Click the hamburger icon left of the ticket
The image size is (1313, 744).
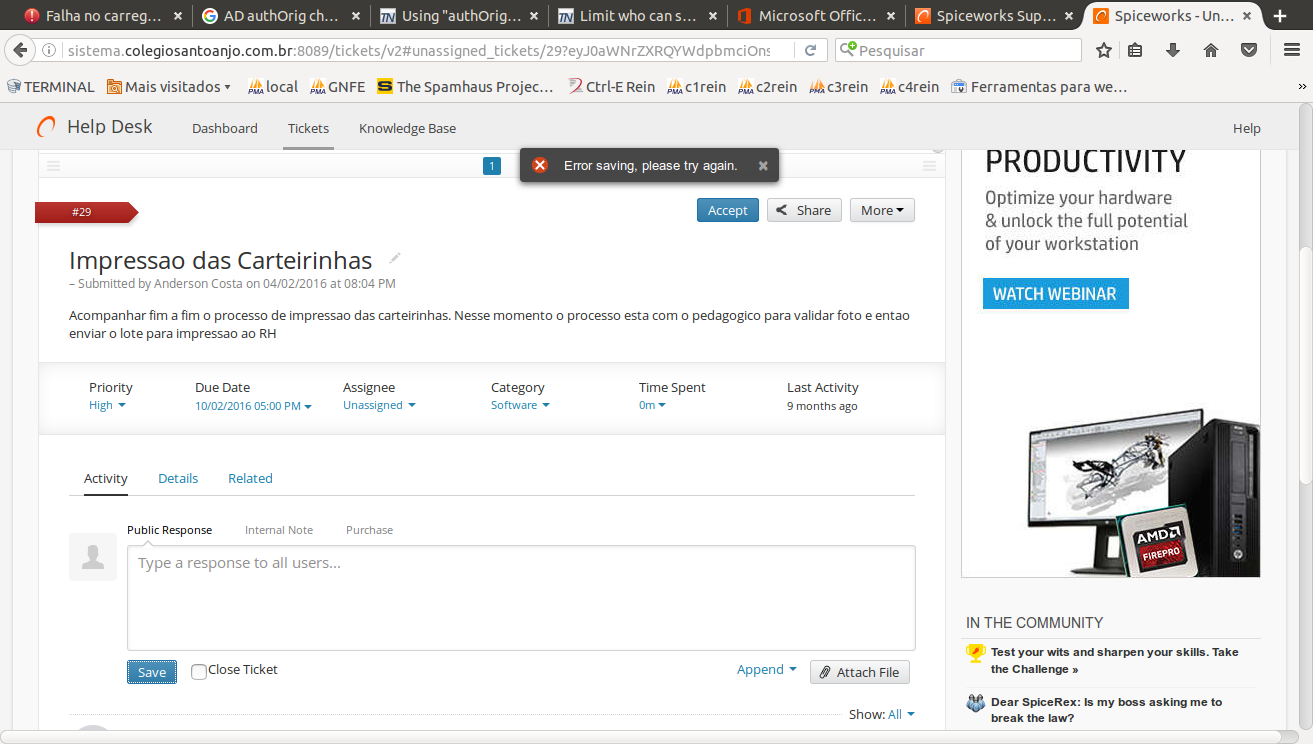[52, 166]
